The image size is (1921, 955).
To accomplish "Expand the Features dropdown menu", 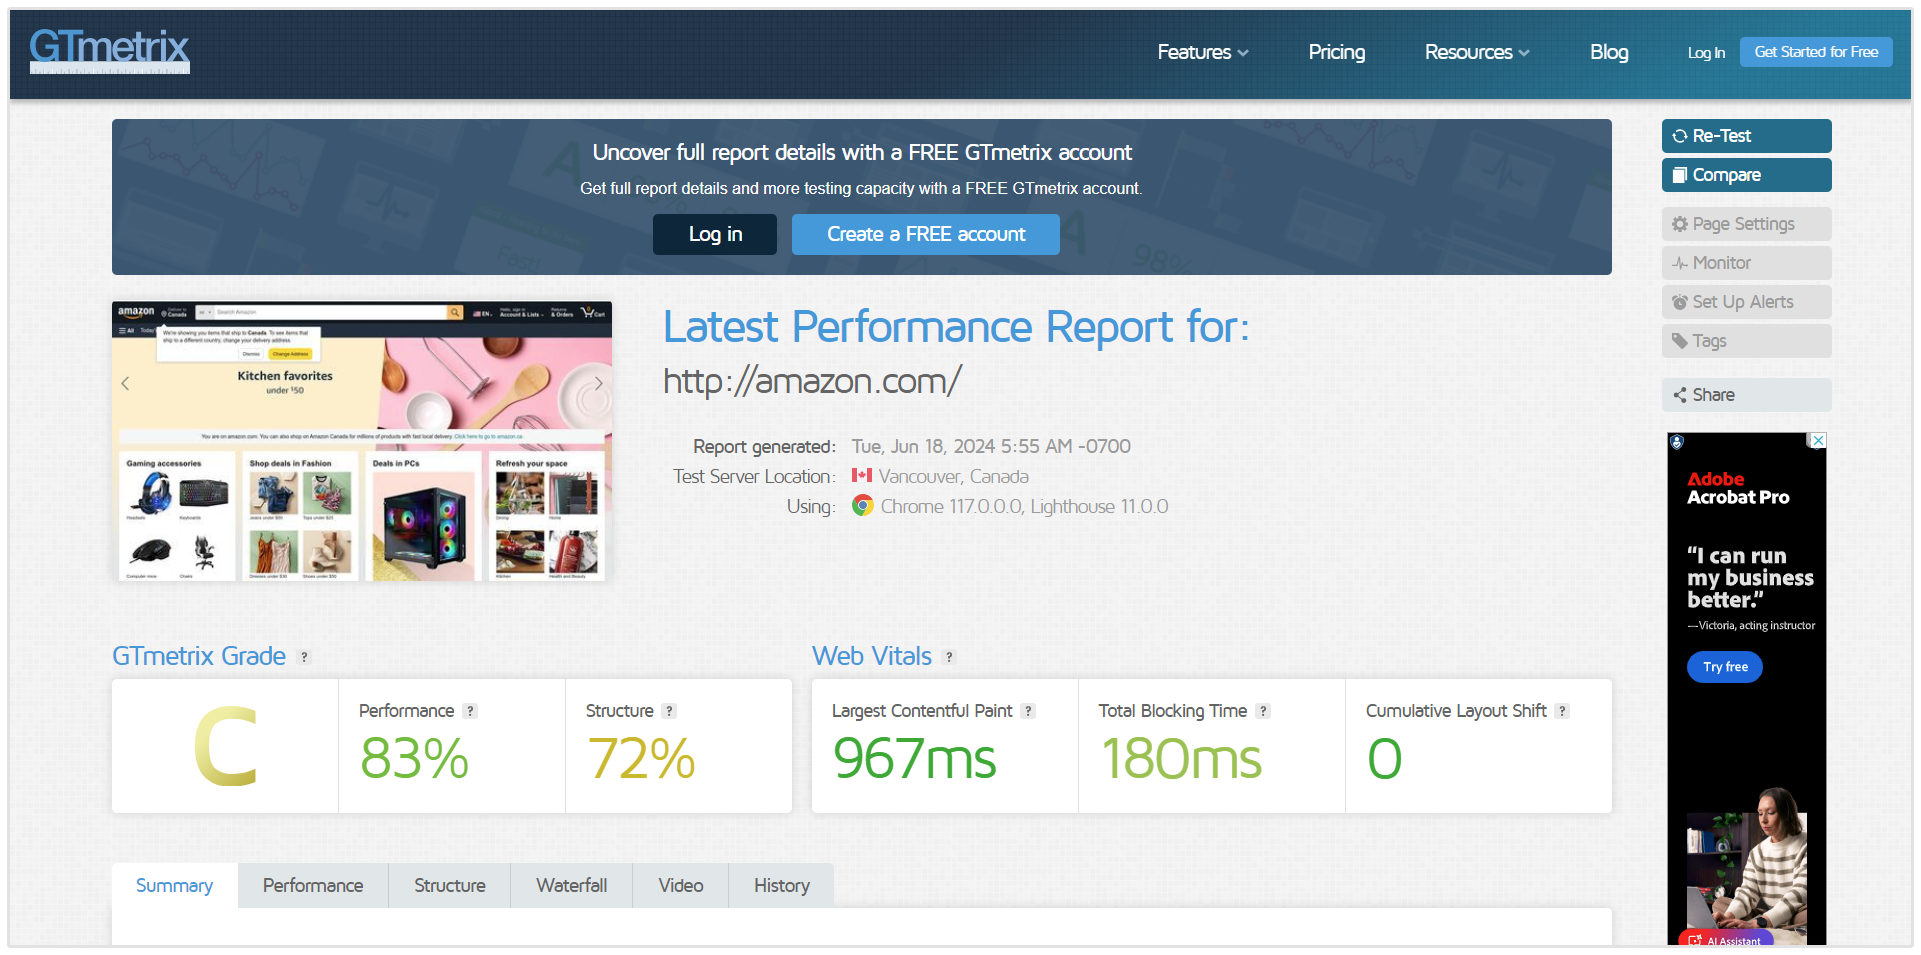I will [1202, 52].
